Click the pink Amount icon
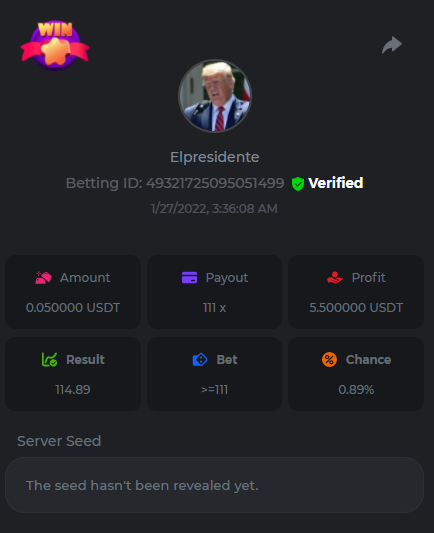 click(43, 277)
